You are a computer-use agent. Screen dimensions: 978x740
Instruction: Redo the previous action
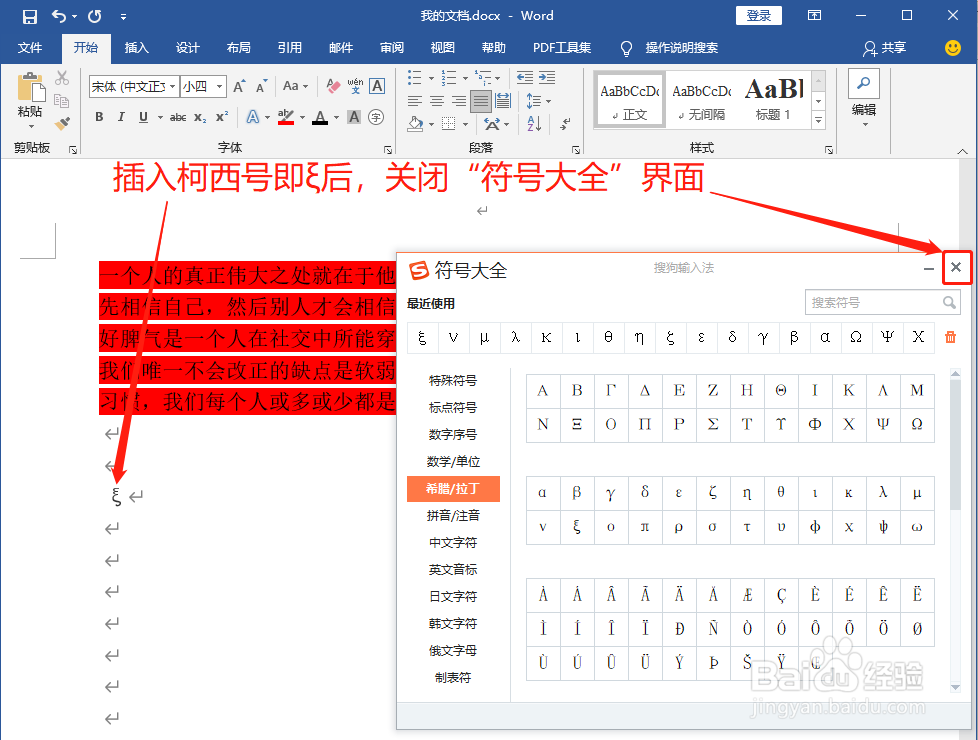95,16
